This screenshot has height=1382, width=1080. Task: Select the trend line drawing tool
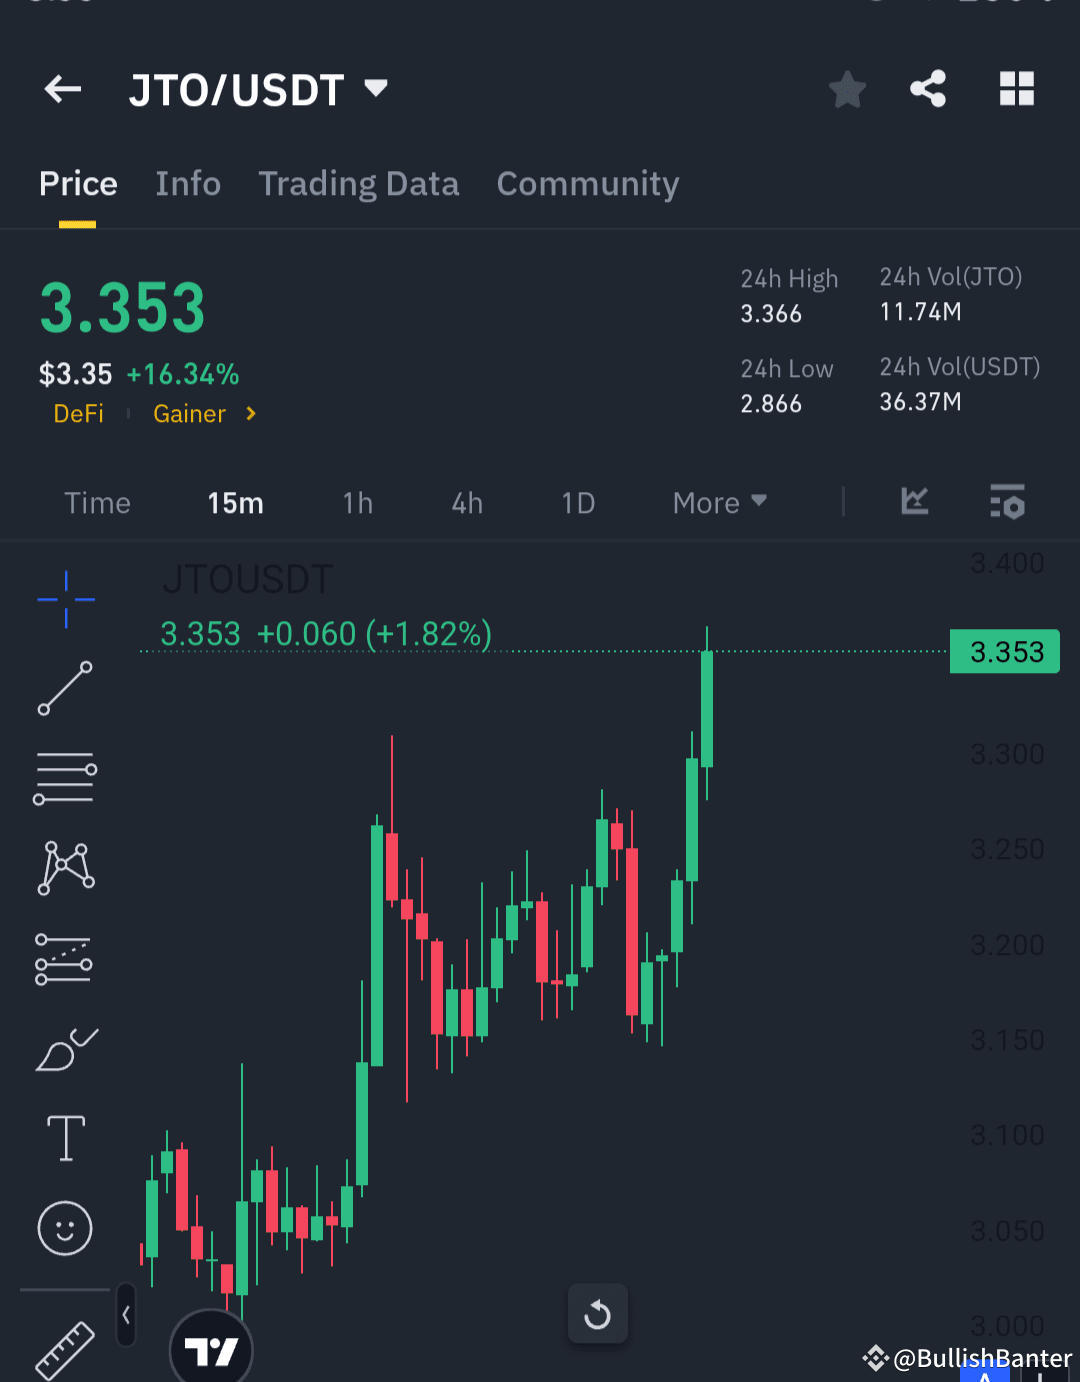pyautogui.click(x=65, y=688)
